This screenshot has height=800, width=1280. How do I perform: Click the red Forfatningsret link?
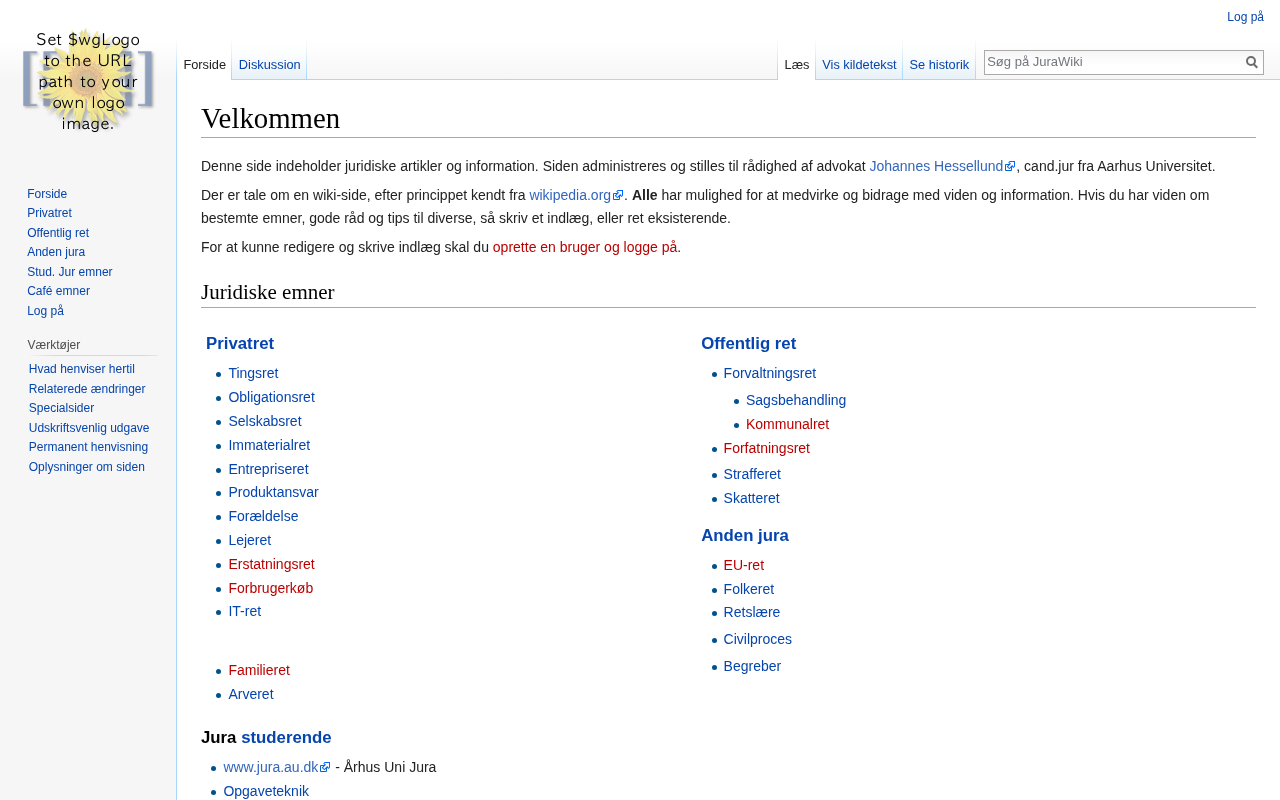click(x=767, y=448)
